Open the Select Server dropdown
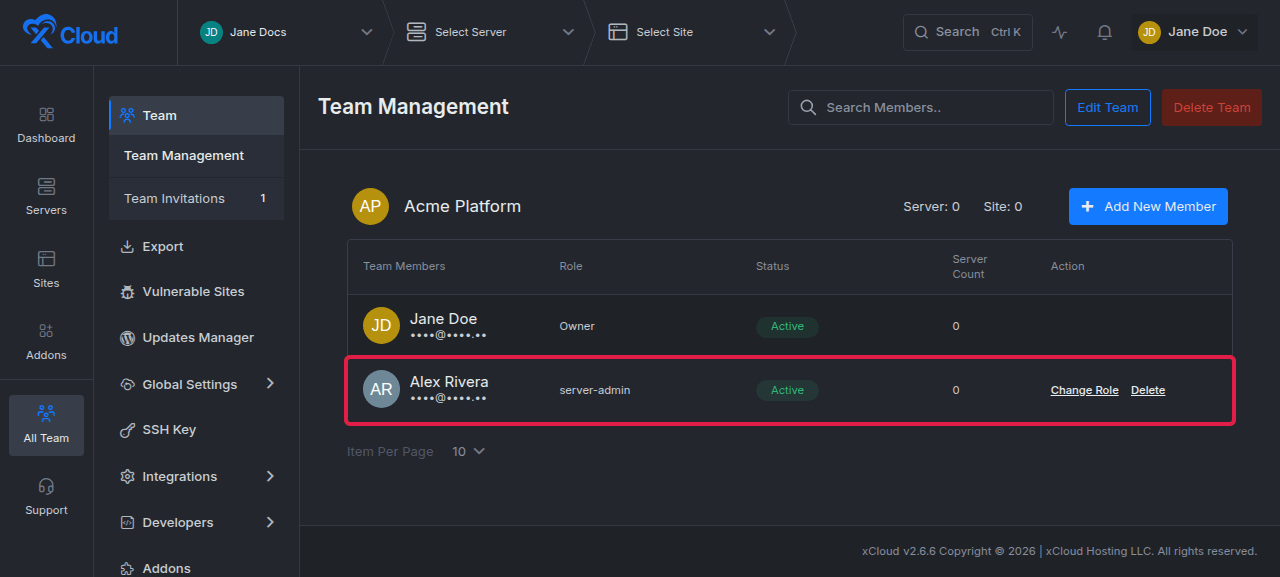Viewport: 1280px width, 577px height. coord(490,32)
